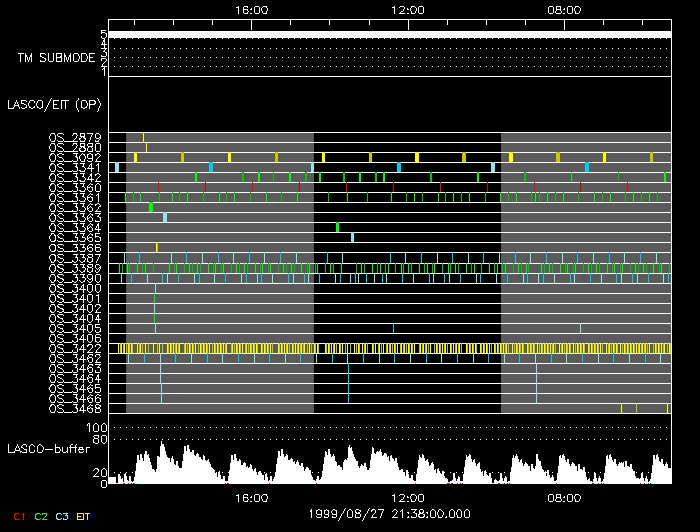Click the C3 legend label

point(63,515)
